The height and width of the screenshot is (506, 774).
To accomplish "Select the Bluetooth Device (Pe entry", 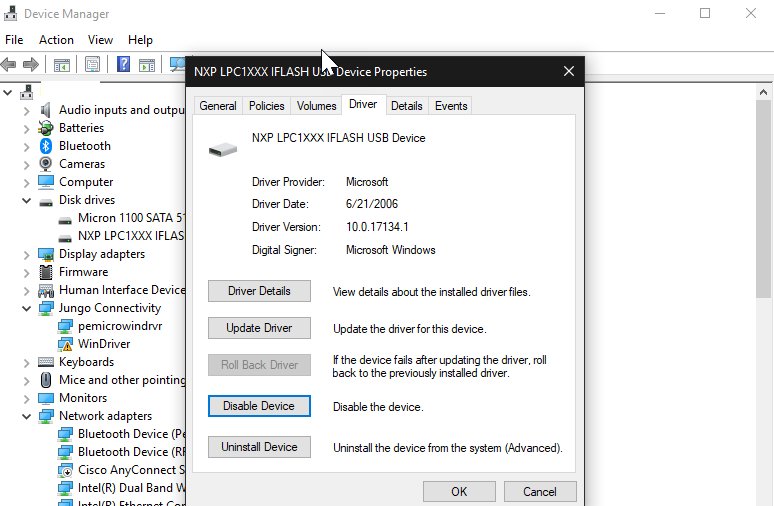I will pyautogui.click(x=131, y=434).
